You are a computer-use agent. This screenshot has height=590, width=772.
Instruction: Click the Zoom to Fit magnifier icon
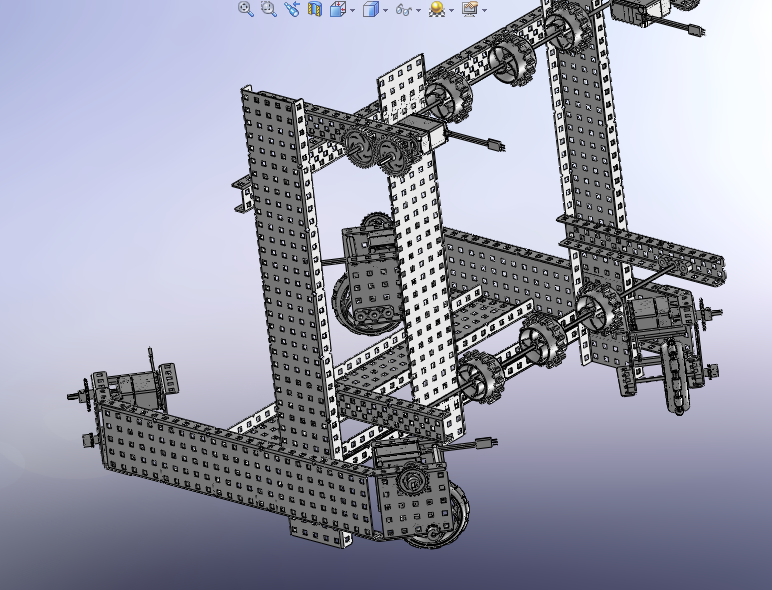pyautogui.click(x=246, y=9)
